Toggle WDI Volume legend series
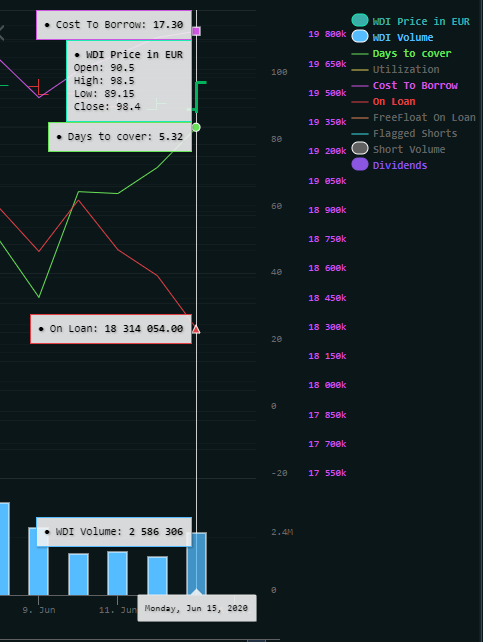The image size is (483, 642). pyautogui.click(x=392, y=37)
